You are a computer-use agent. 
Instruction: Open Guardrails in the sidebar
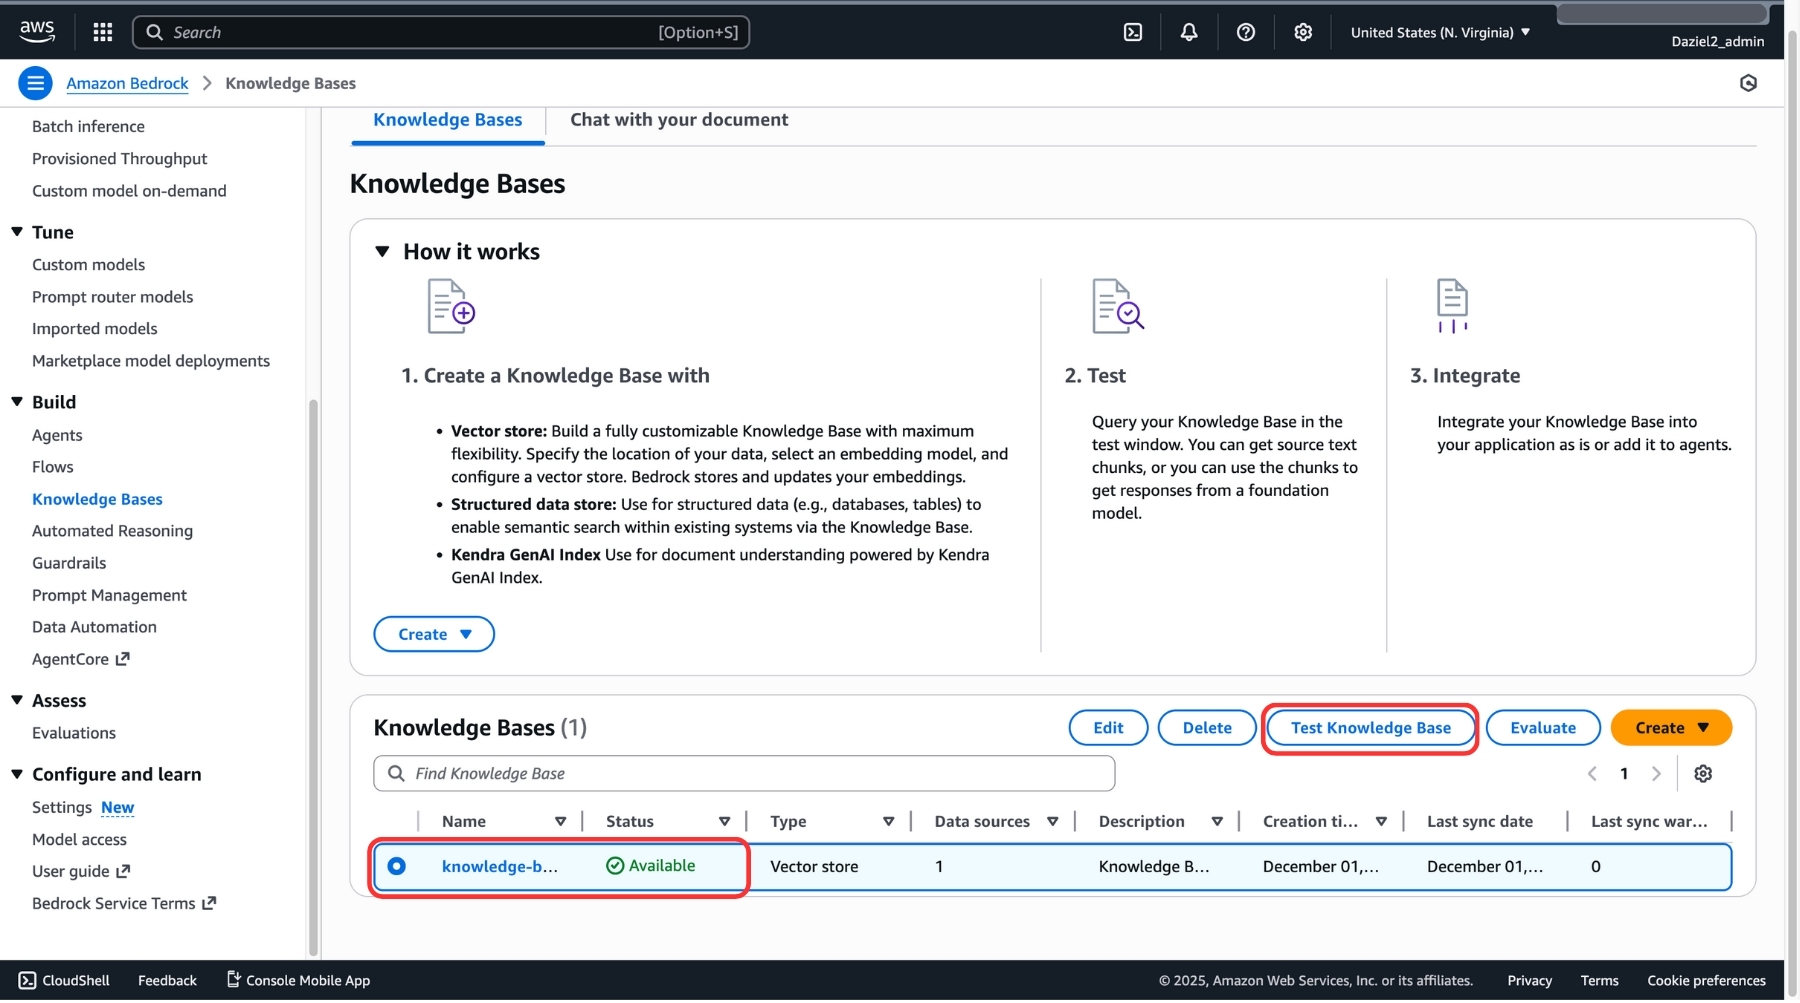pos(69,563)
